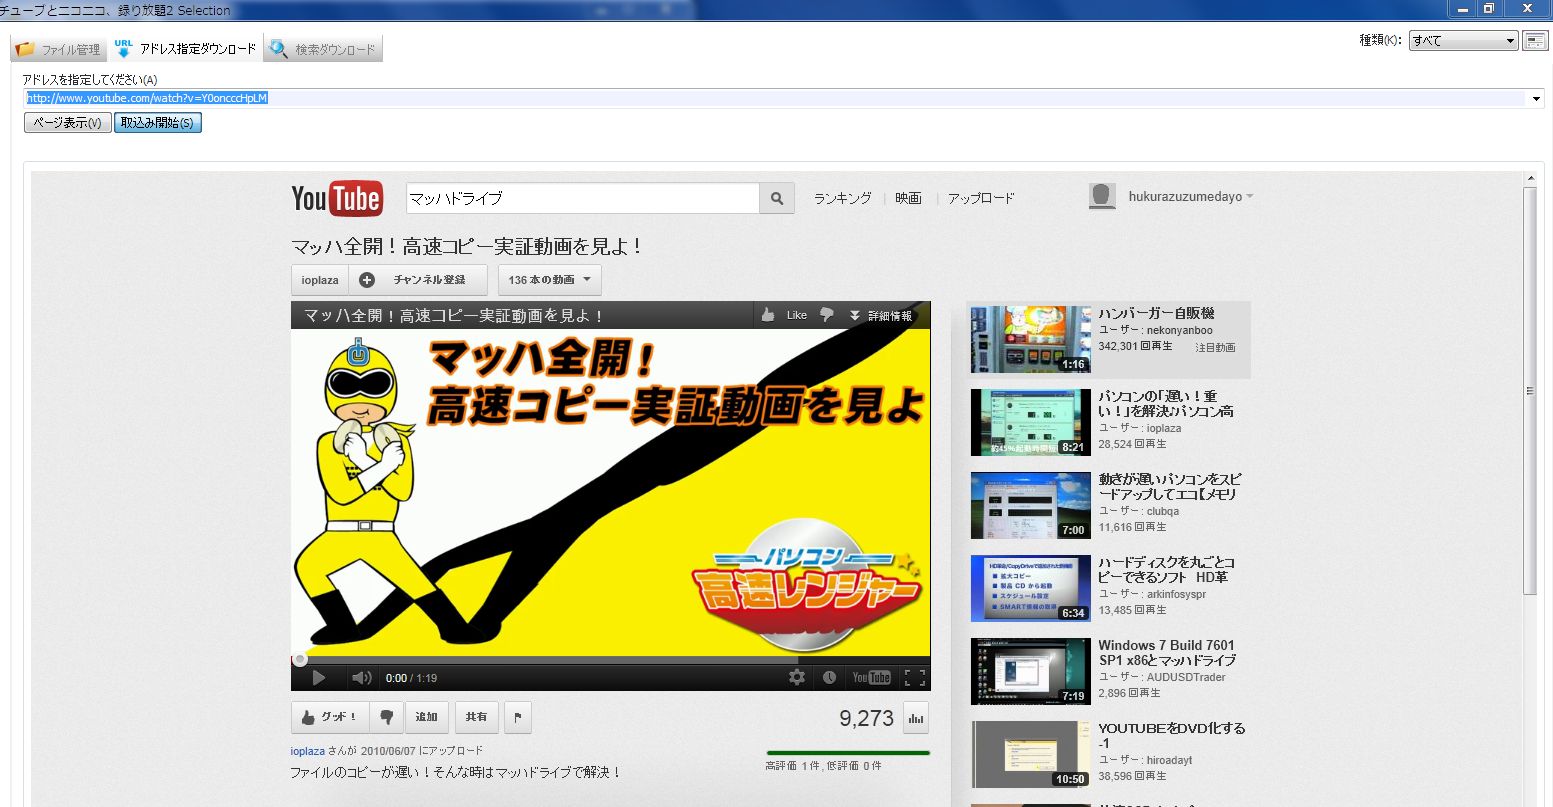Open the player settings gear
The height and width of the screenshot is (807, 1553).
click(x=797, y=677)
